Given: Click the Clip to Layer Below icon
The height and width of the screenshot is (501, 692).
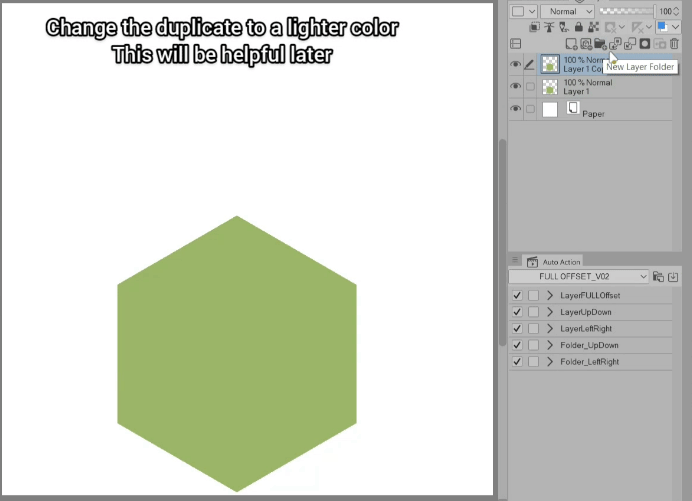Looking at the screenshot, I should click(534, 27).
